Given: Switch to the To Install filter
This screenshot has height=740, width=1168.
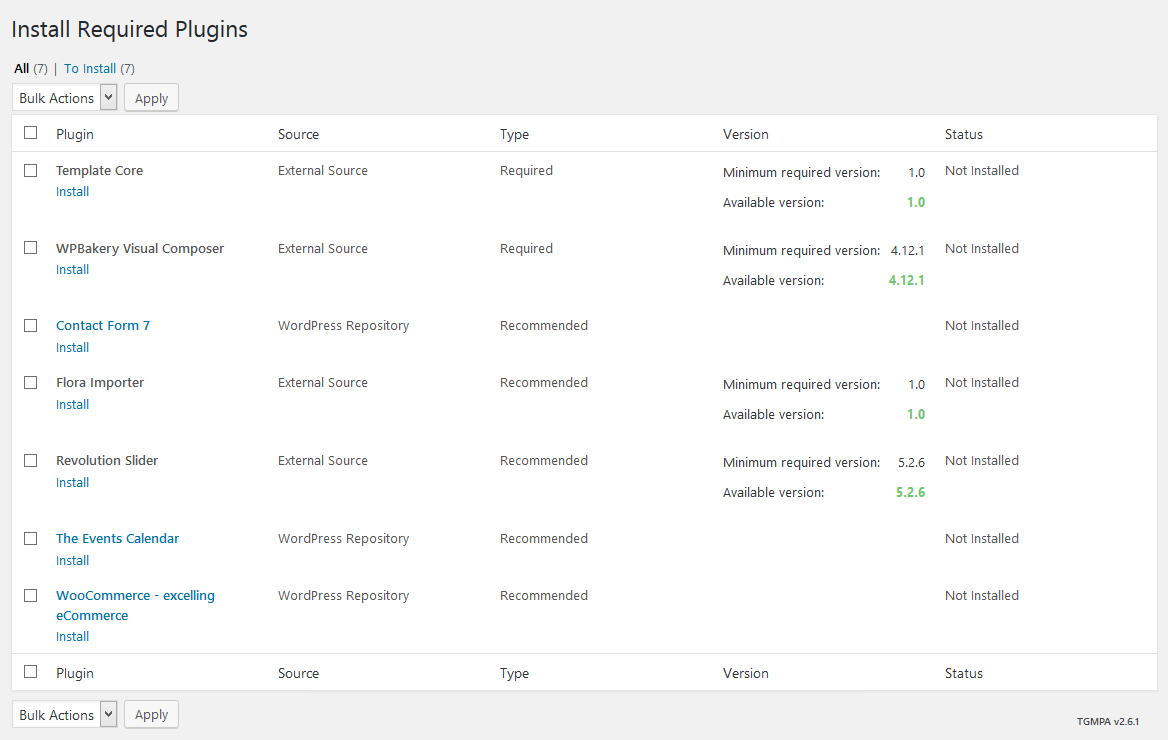Looking at the screenshot, I should (90, 69).
